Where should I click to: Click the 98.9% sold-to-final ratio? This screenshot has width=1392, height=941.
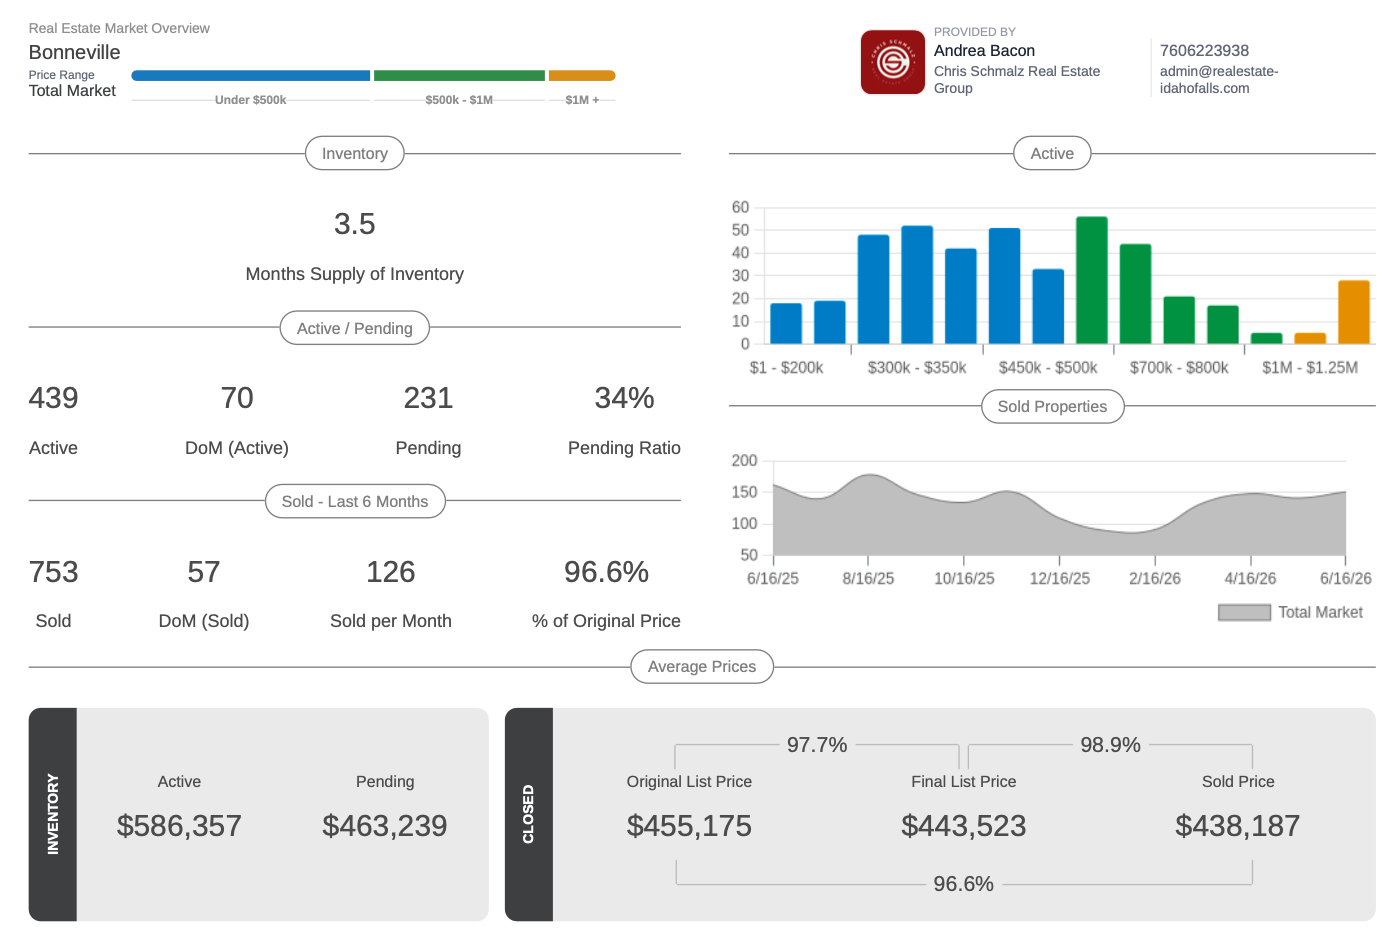click(x=1110, y=745)
